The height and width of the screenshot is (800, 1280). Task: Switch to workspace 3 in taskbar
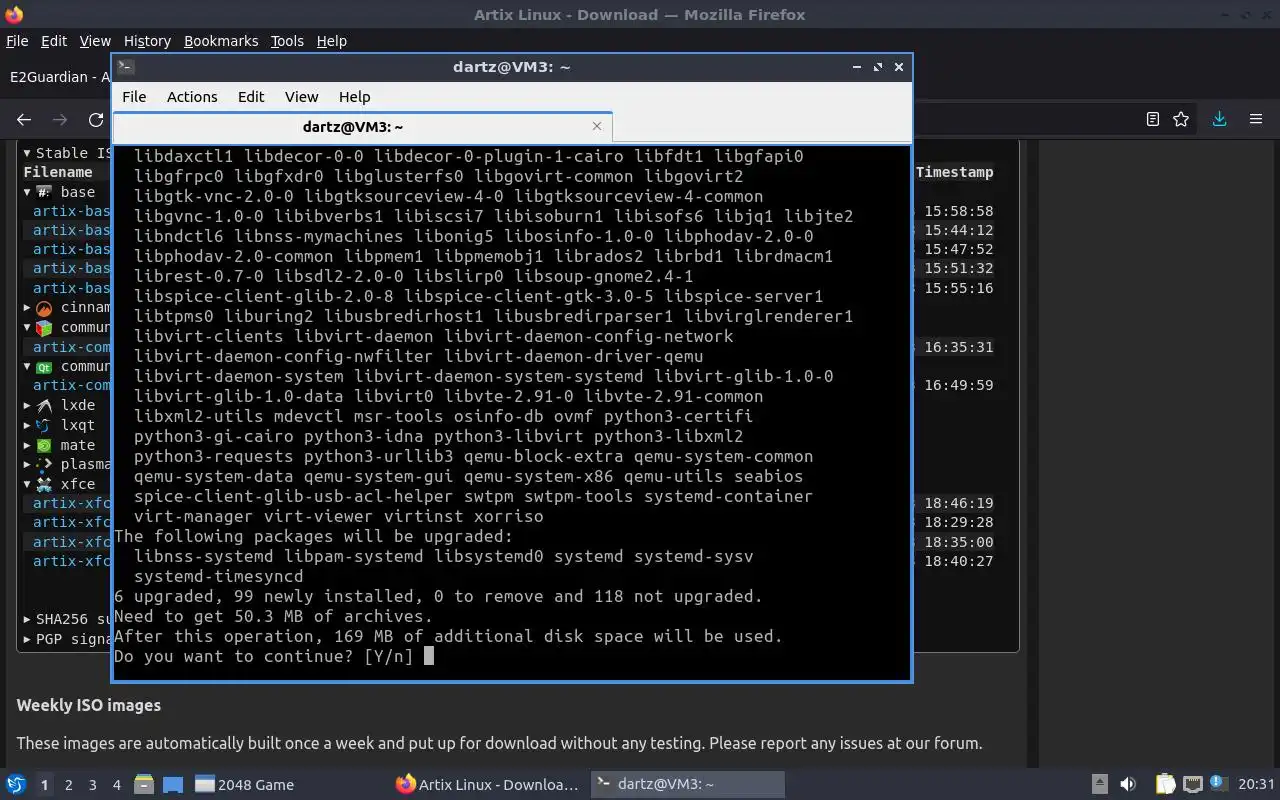pyautogui.click(x=92, y=785)
